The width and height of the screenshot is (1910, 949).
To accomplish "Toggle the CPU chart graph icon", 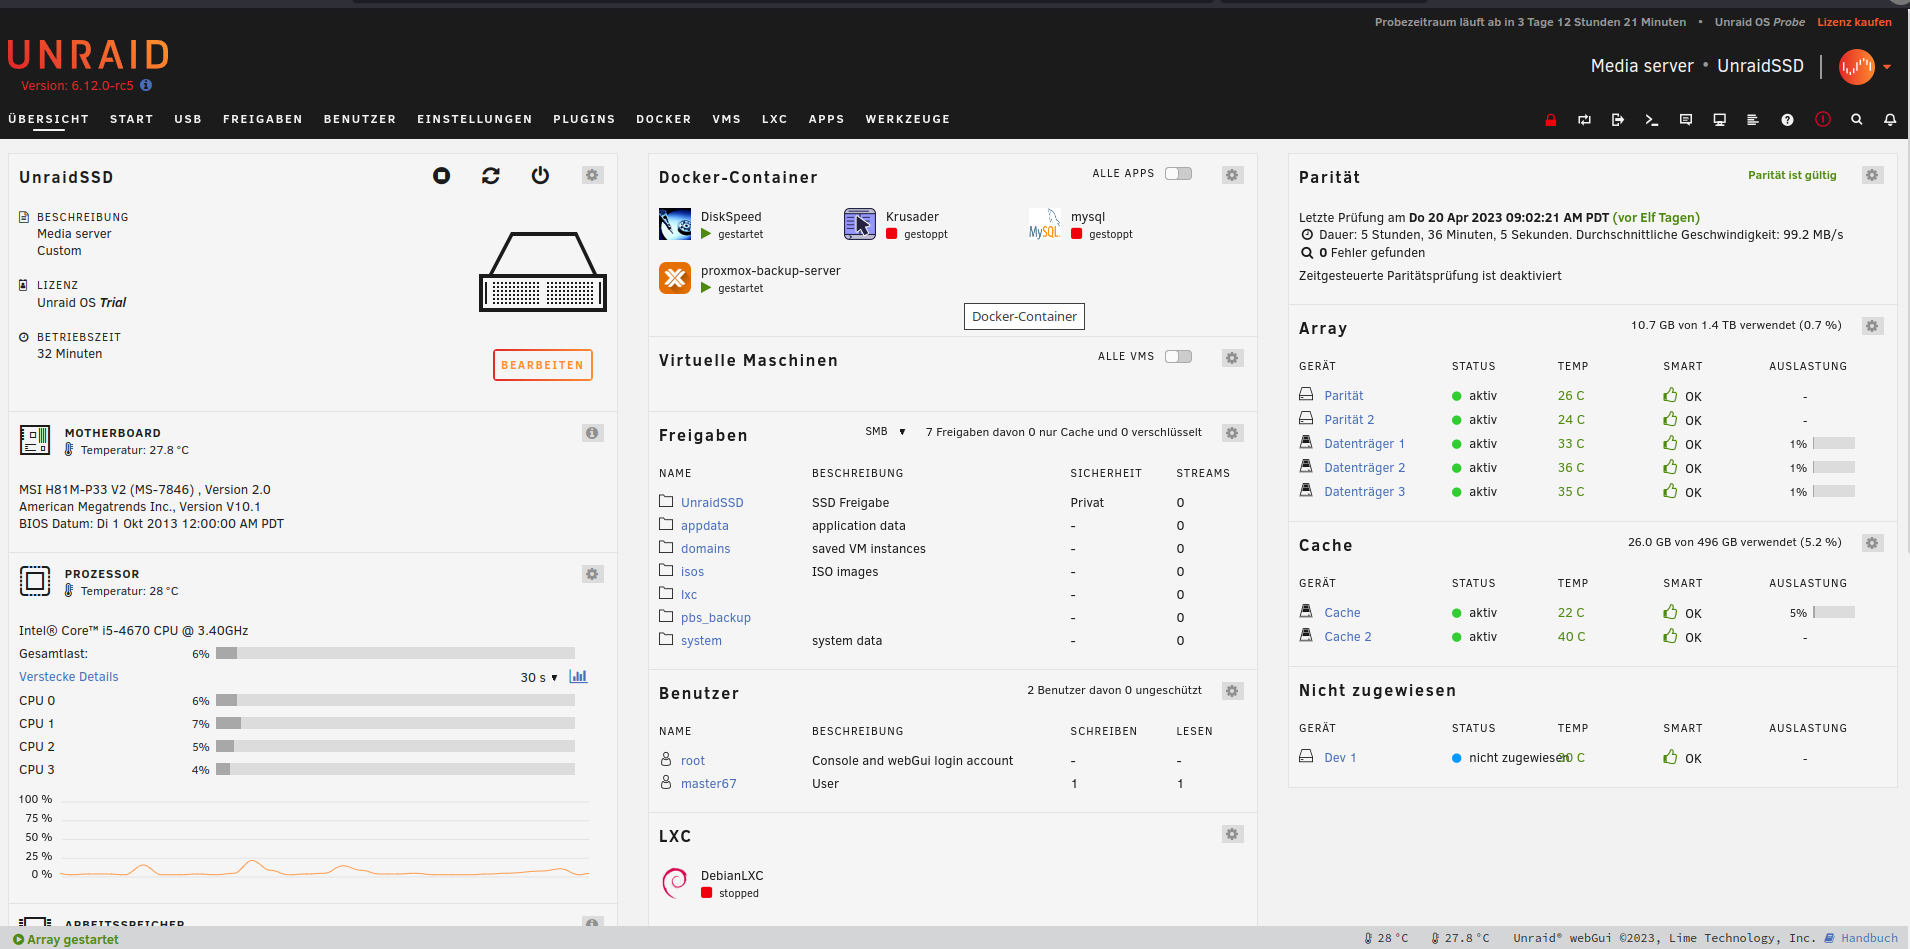I will [x=578, y=677].
